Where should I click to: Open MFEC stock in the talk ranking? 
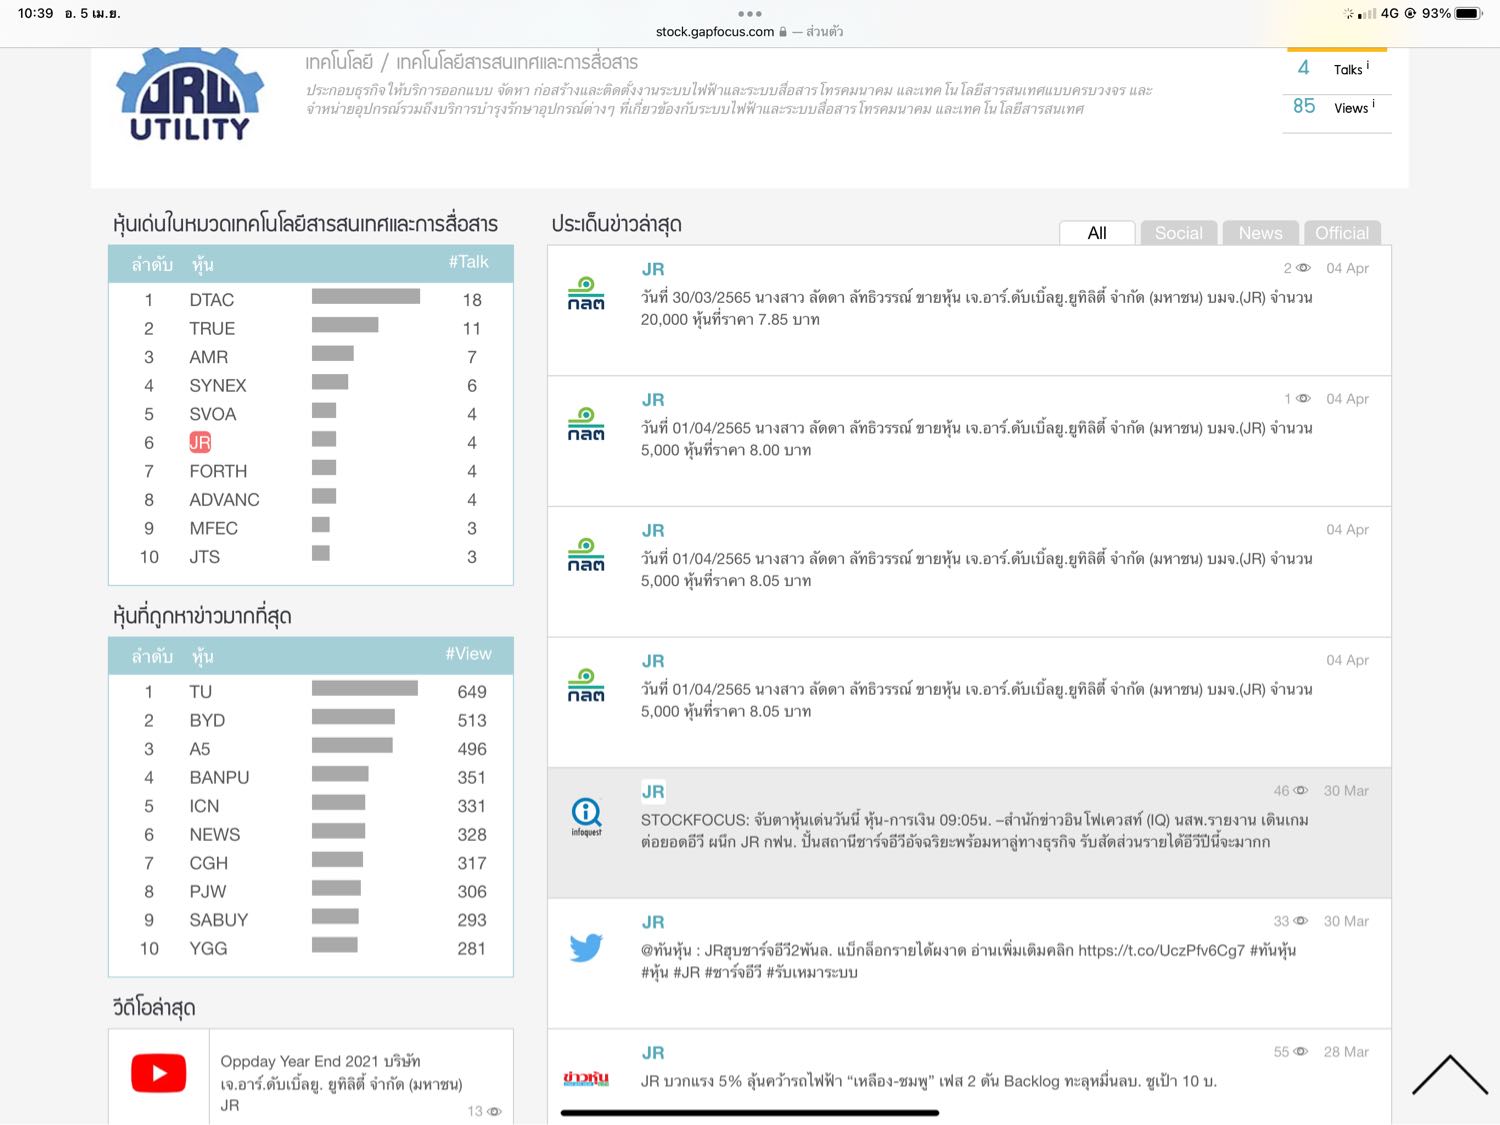pyautogui.click(x=213, y=529)
